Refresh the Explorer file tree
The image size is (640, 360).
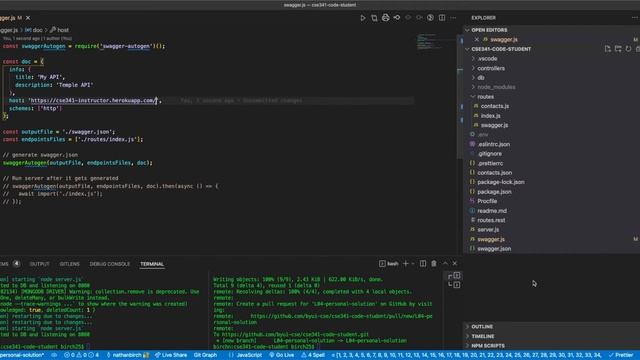pyautogui.click(x=628, y=49)
